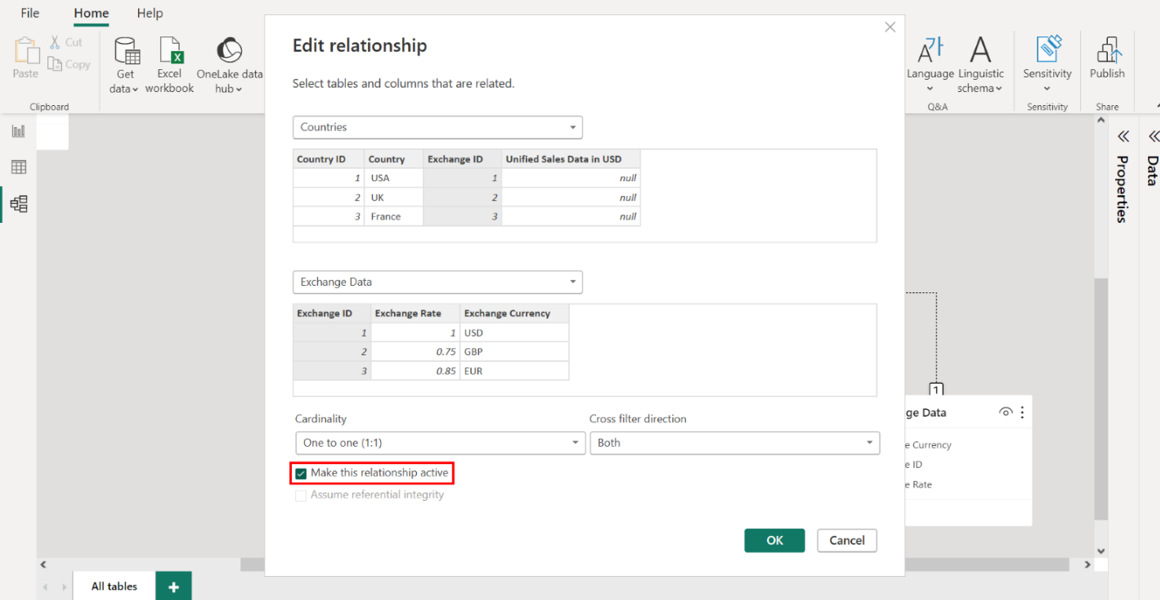Image resolution: width=1160 pixels, height=600 pixels.
Task: Select Model view icon in sidebar
Action: click(x=18, y=204)
